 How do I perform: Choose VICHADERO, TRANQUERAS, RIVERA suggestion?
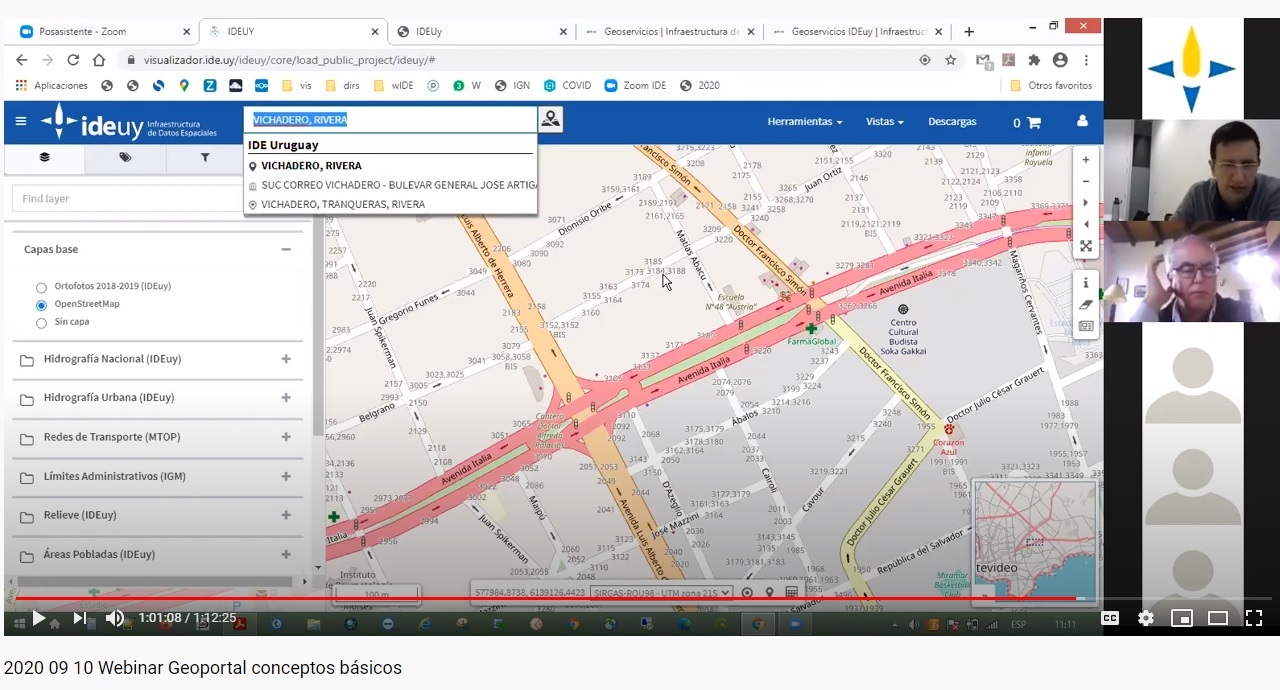391,204
